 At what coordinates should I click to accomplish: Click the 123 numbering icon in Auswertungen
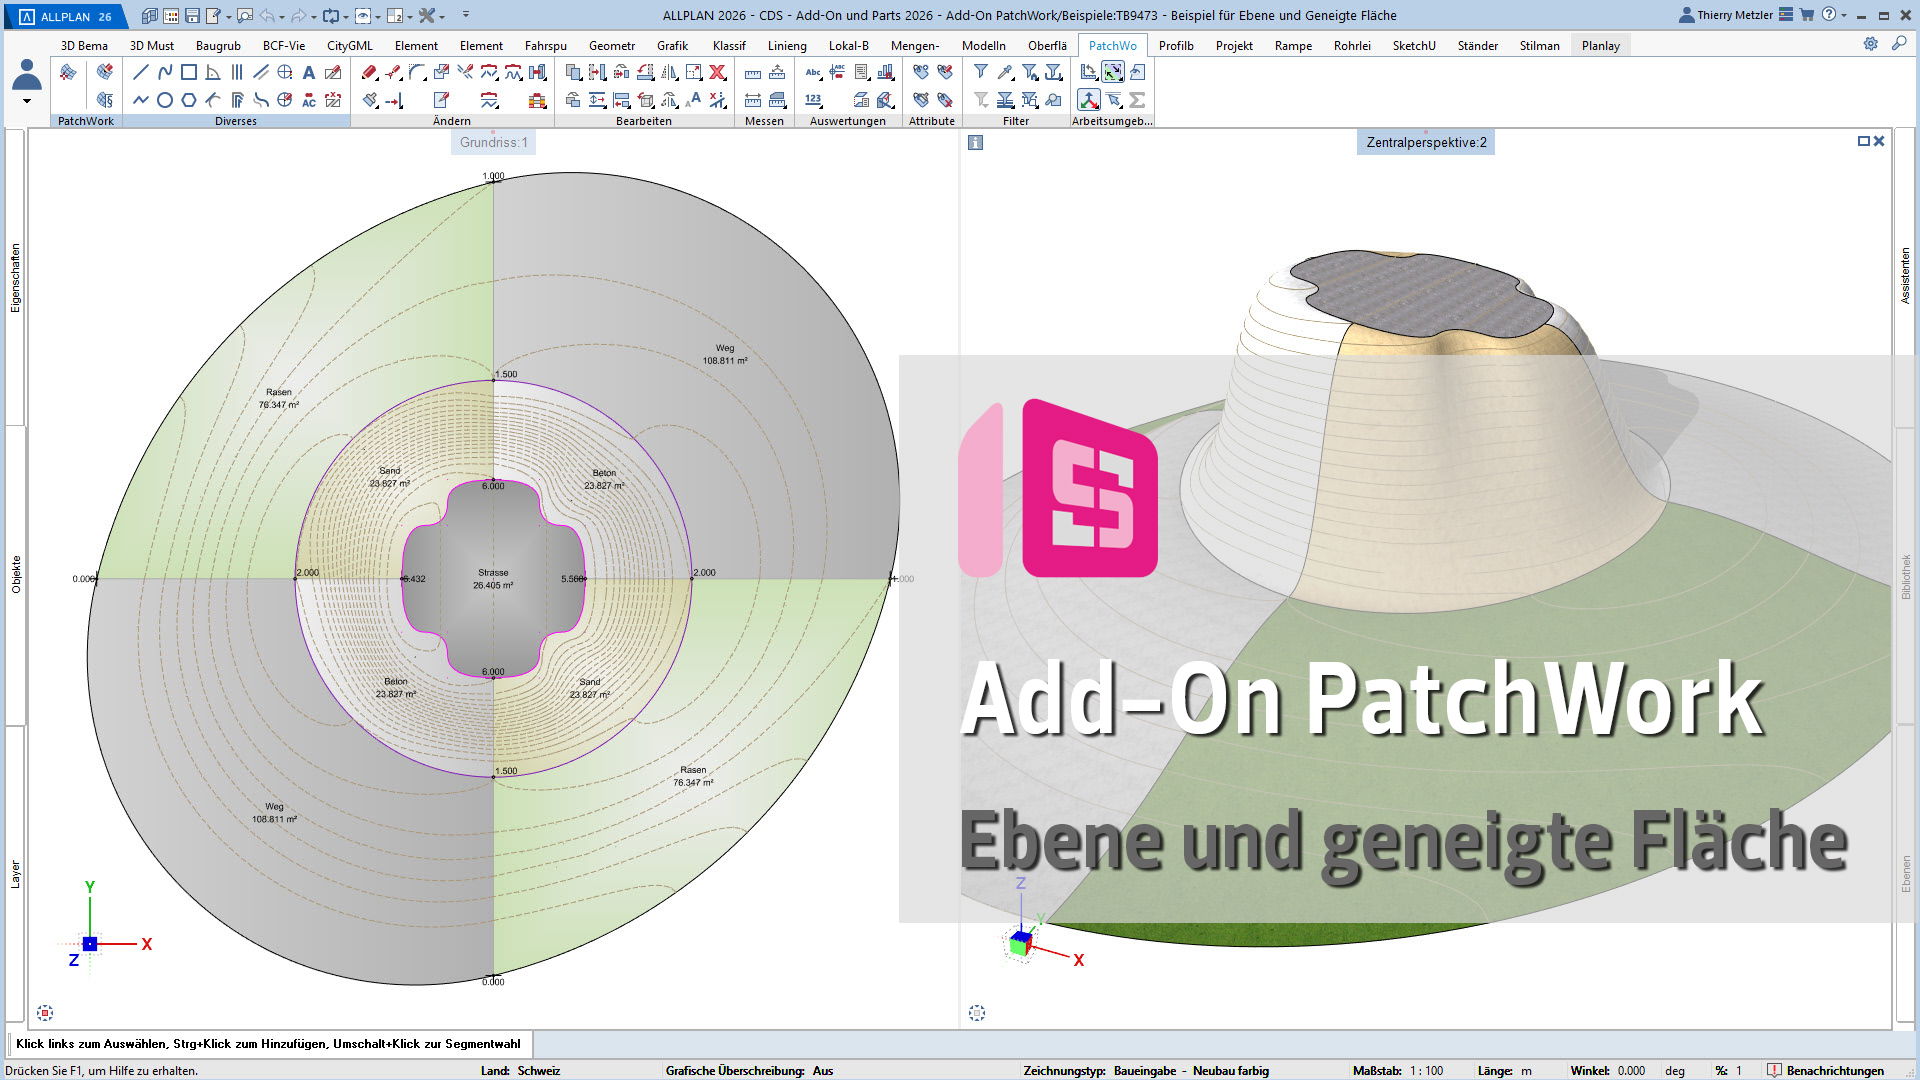(x=813, y=100)
